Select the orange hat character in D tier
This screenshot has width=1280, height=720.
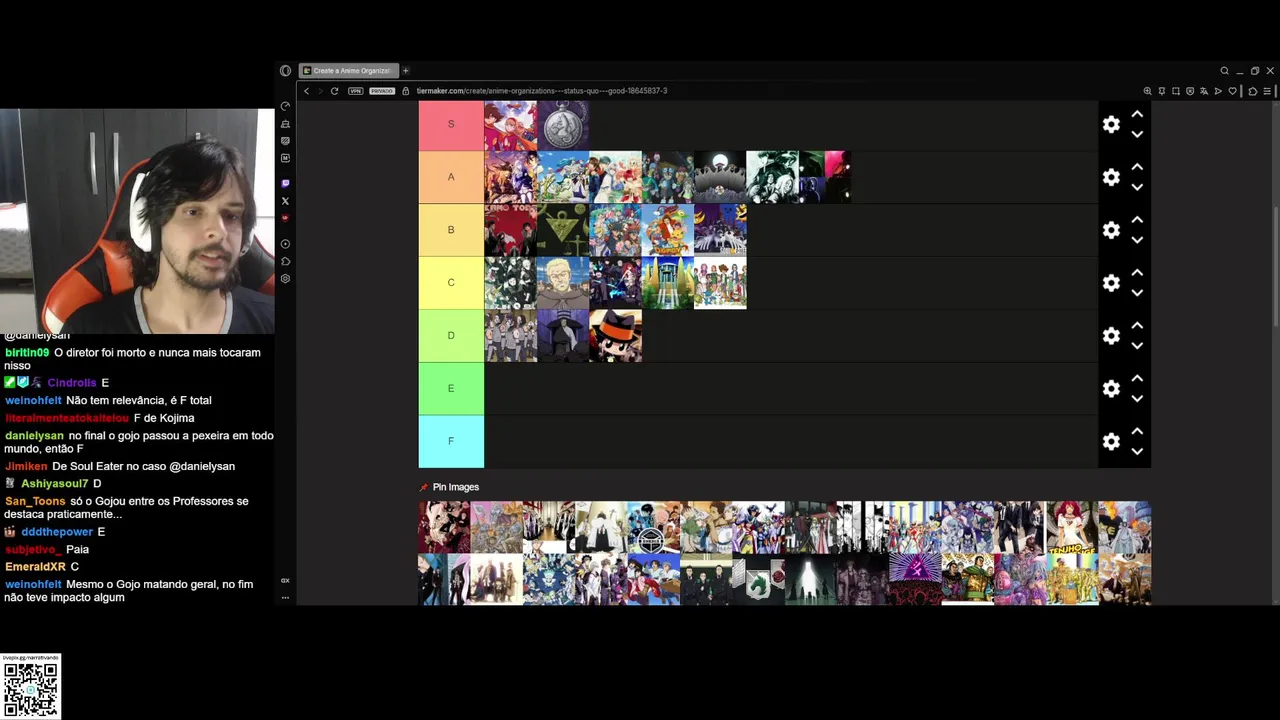click(615, 336)
